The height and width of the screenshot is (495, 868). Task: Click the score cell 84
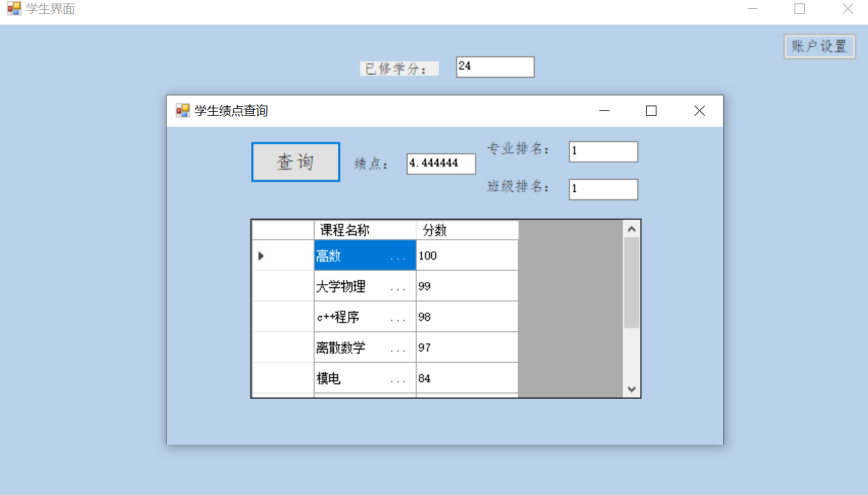[467, 378]
